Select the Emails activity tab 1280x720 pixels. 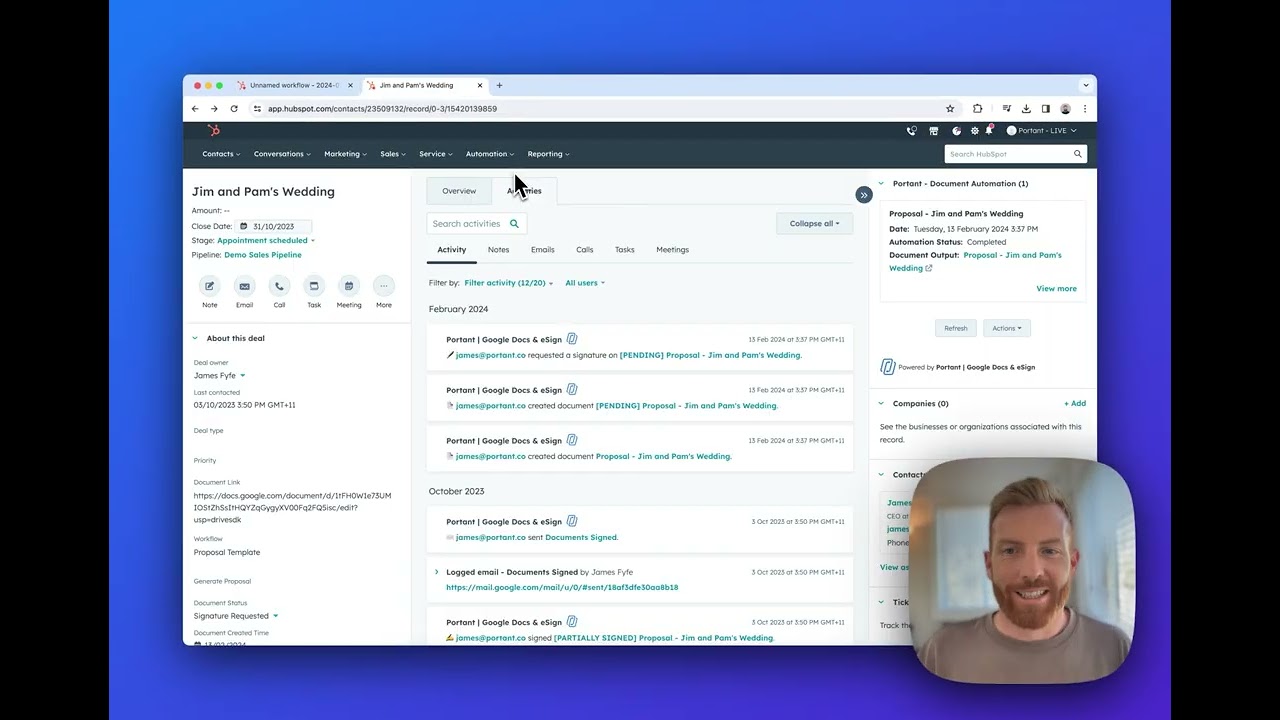click(x=542, y=250)
